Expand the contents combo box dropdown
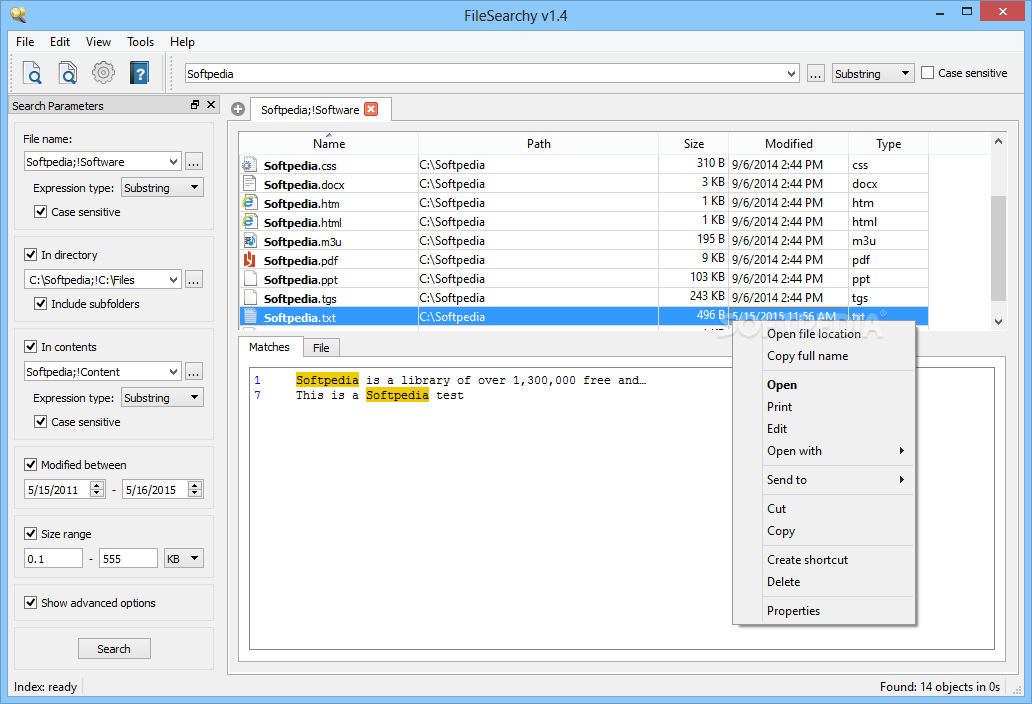The height and width of the screenshot is (704, 1032). (x=173, y=372)
